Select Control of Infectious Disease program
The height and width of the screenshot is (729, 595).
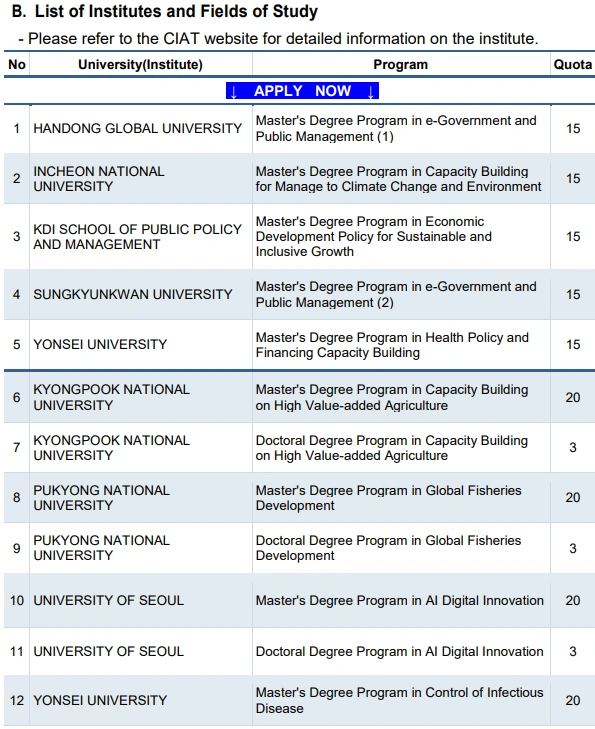coord(400,701)
